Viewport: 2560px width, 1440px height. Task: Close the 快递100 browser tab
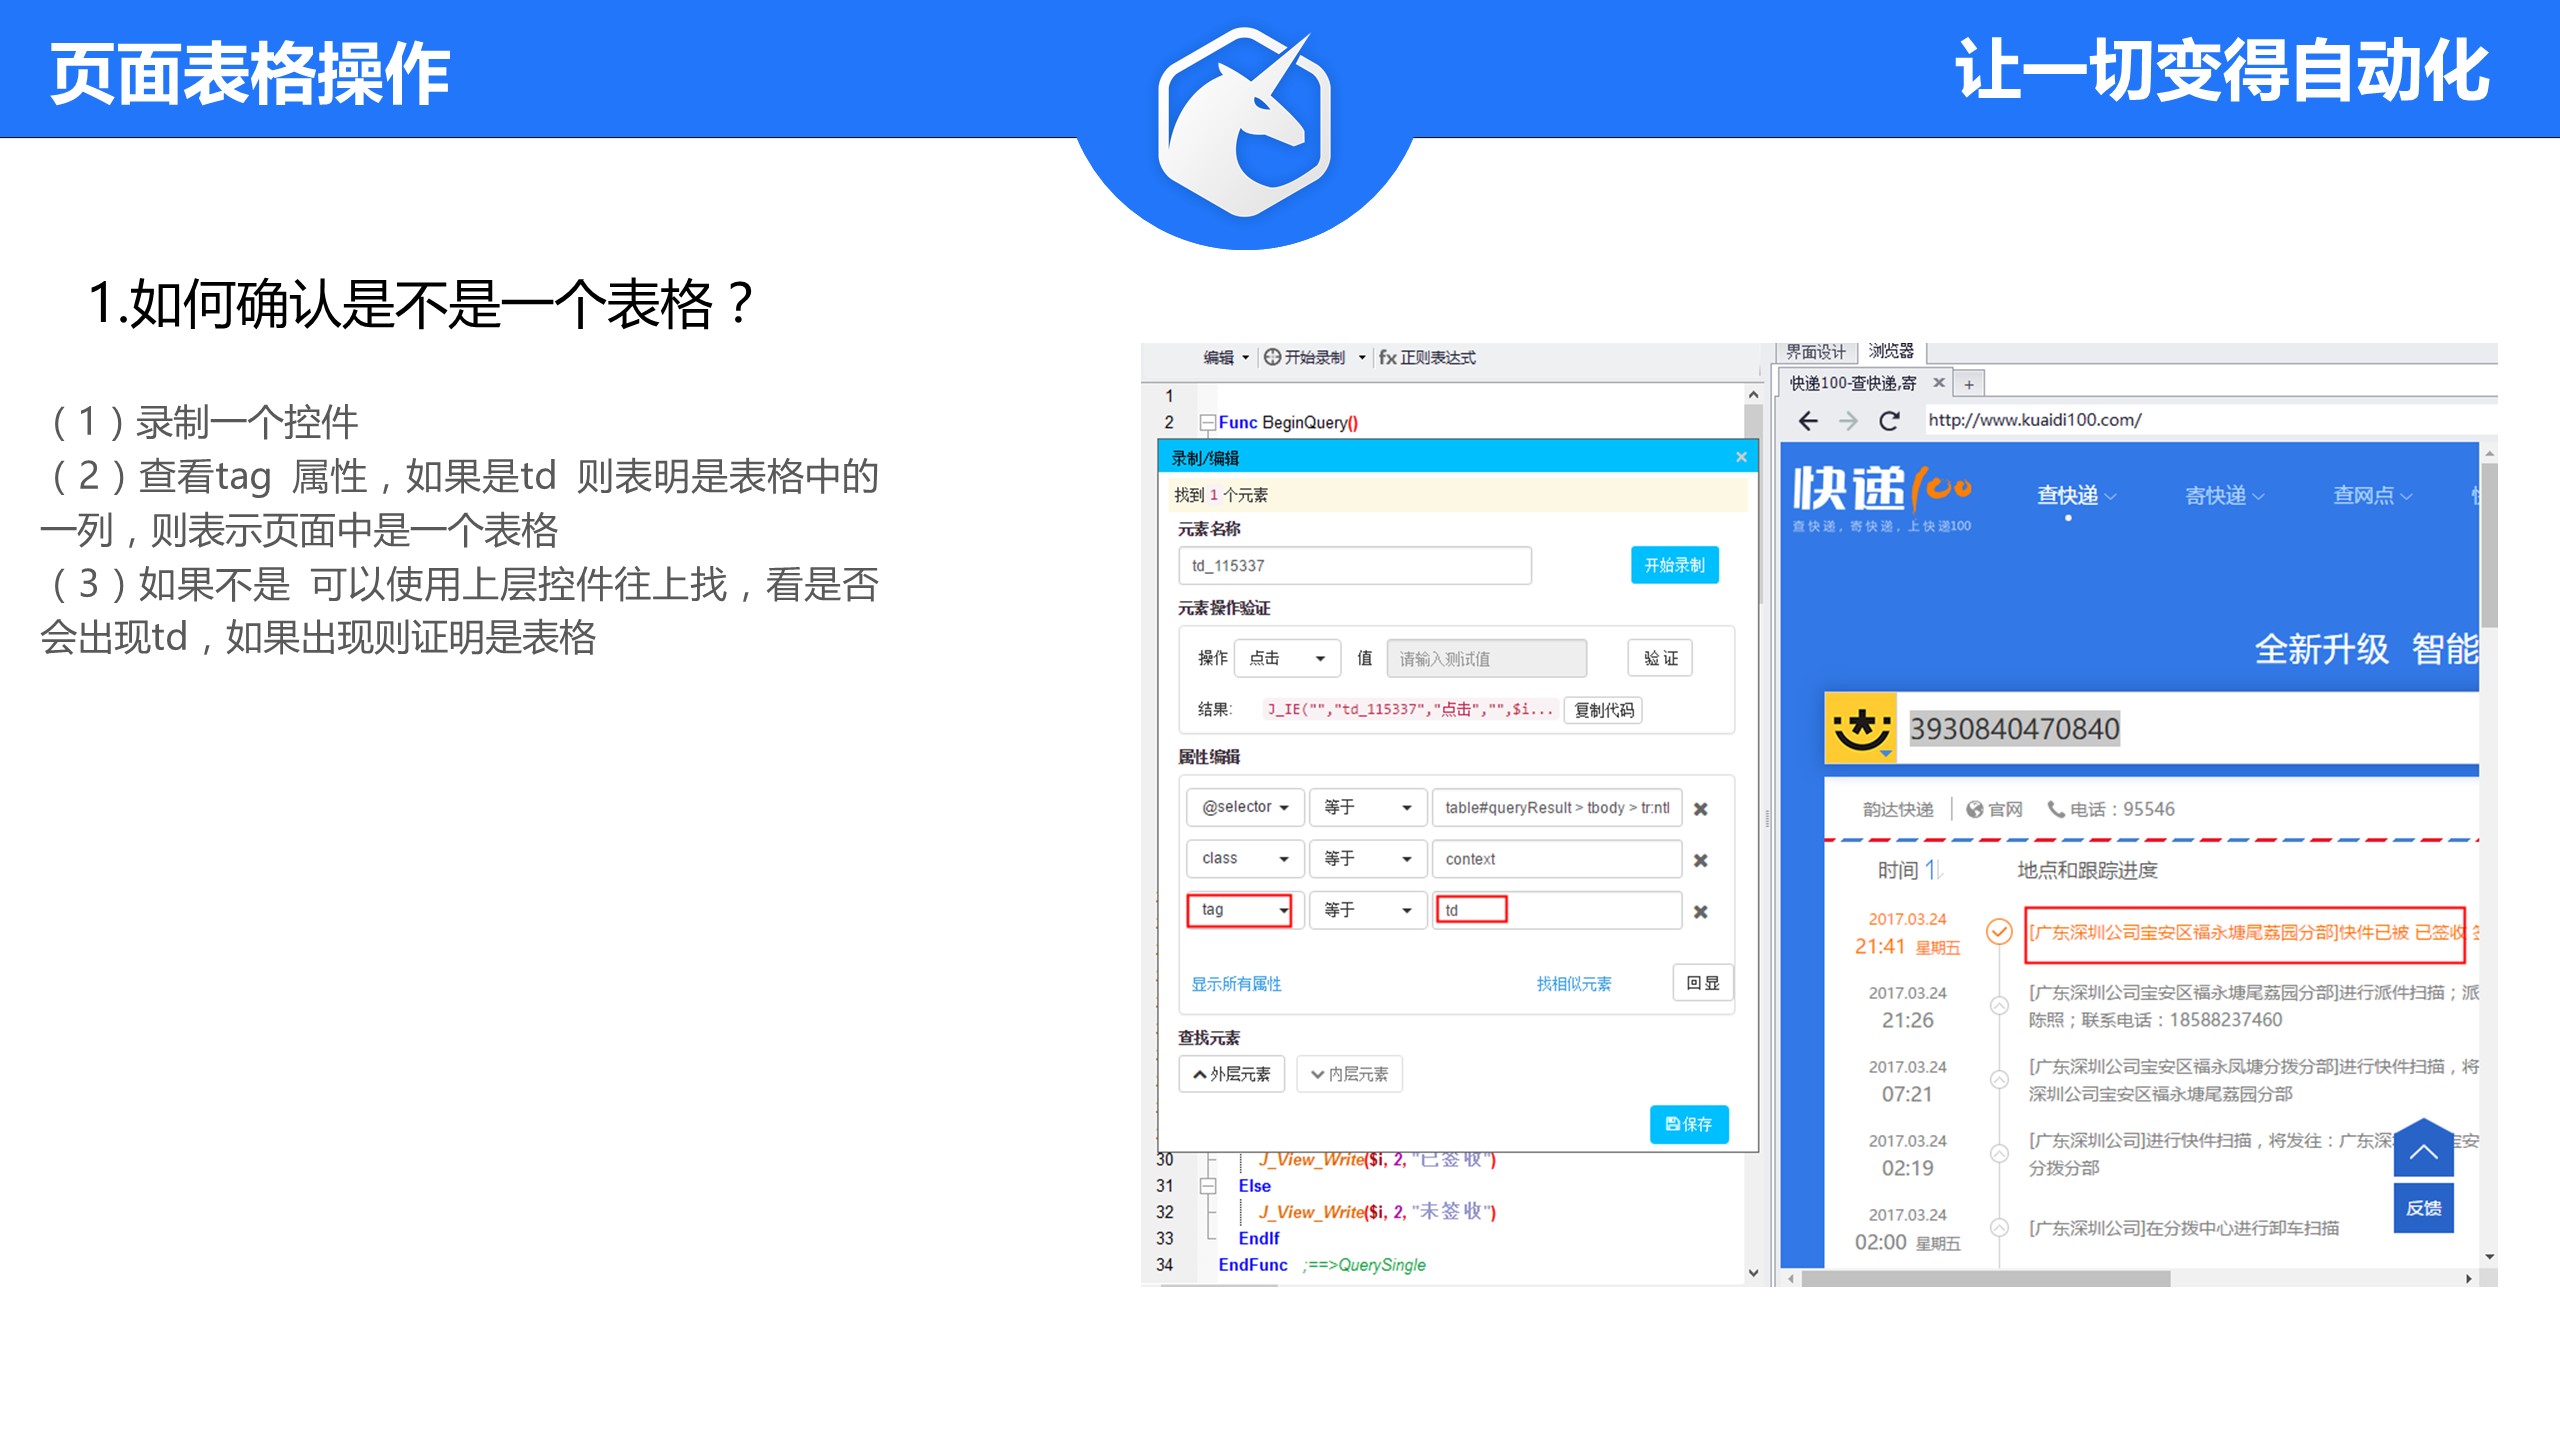pyautogui.click(x=1939, y=383)
